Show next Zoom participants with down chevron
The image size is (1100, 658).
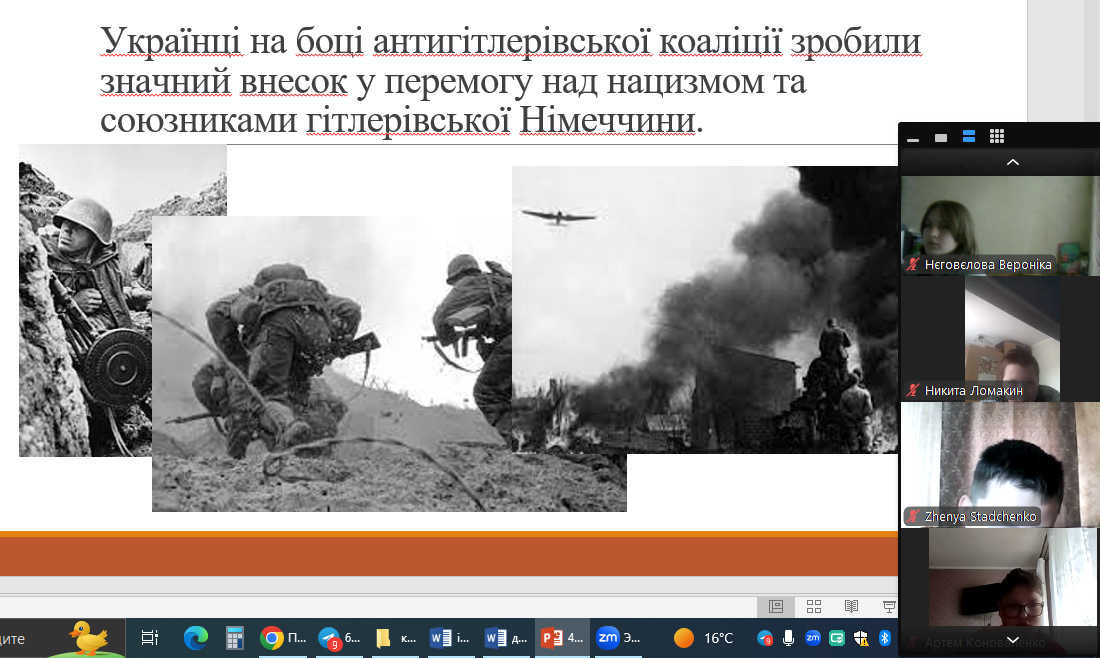1012,640
